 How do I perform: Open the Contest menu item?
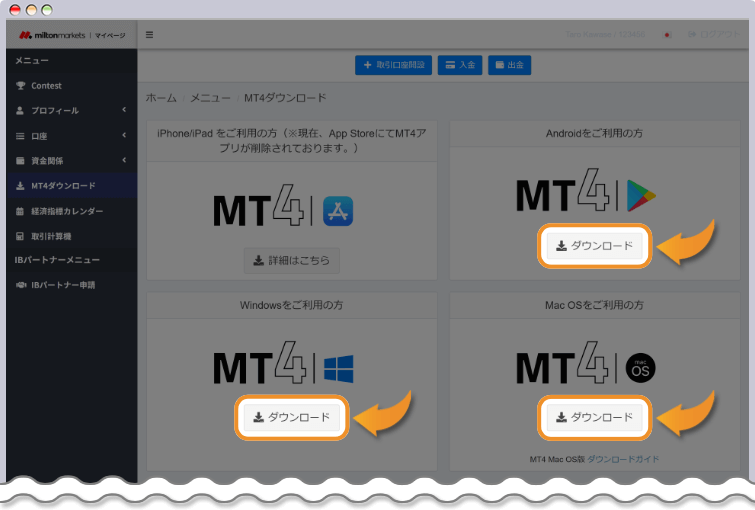click(x=72, y=86)
